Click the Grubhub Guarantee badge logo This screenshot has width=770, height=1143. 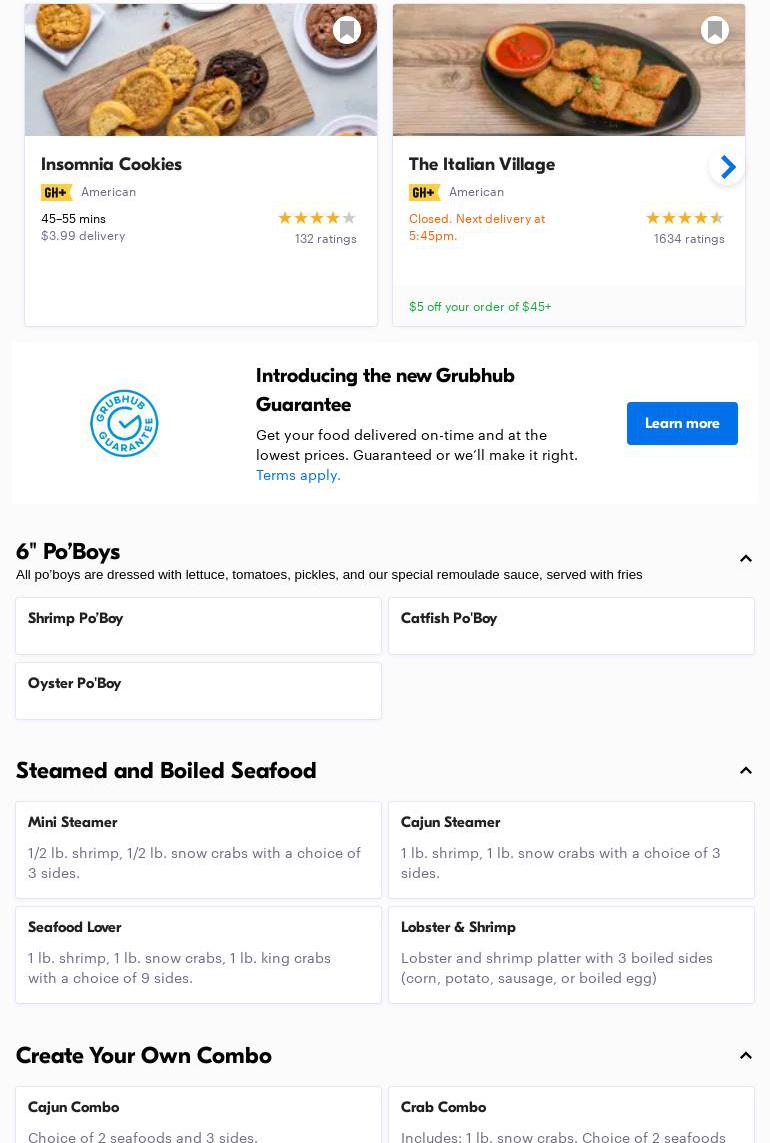point(124,423)
